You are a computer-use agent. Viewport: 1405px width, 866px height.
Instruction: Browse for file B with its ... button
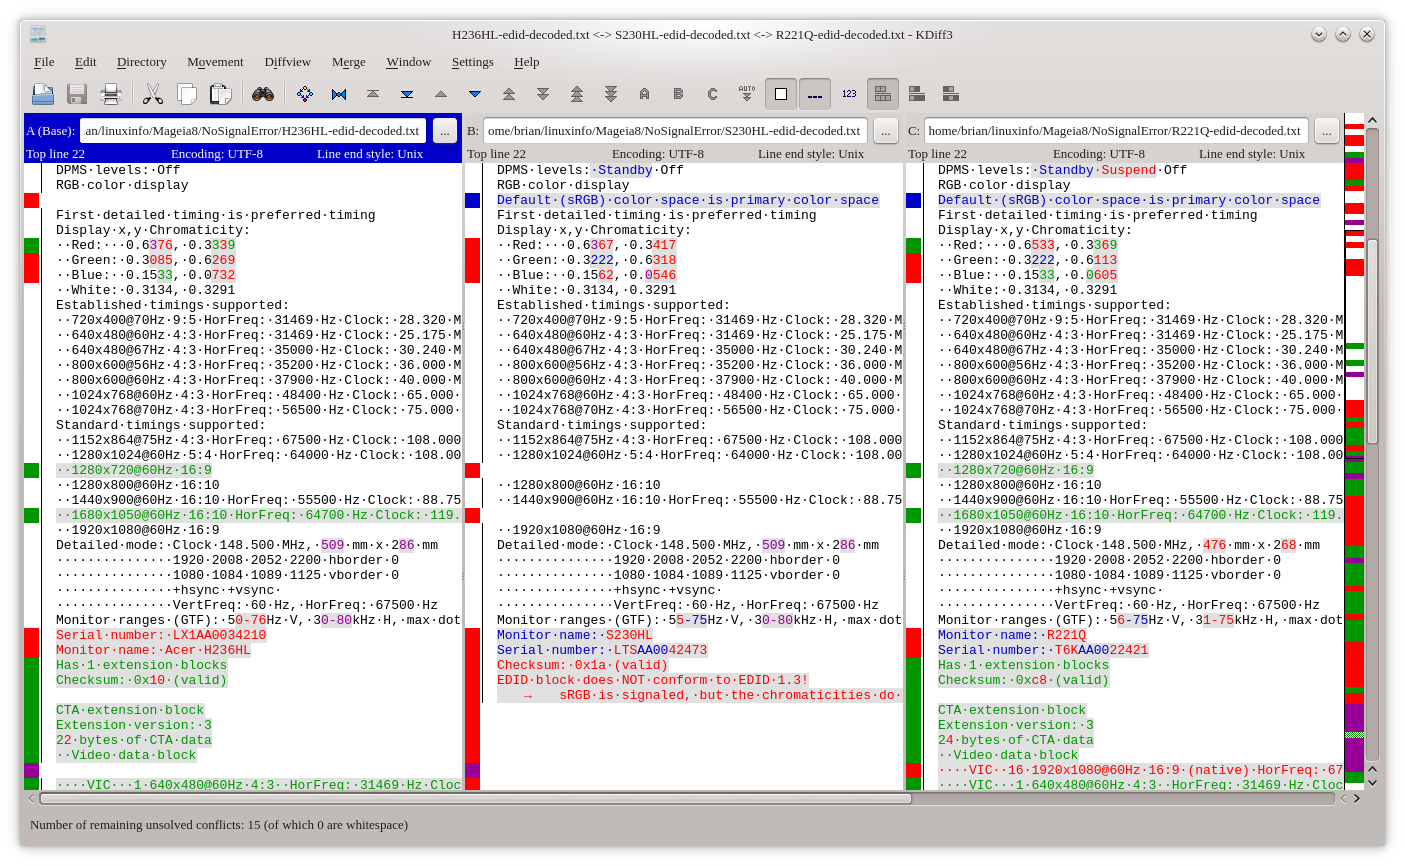[x=886, y=131]
